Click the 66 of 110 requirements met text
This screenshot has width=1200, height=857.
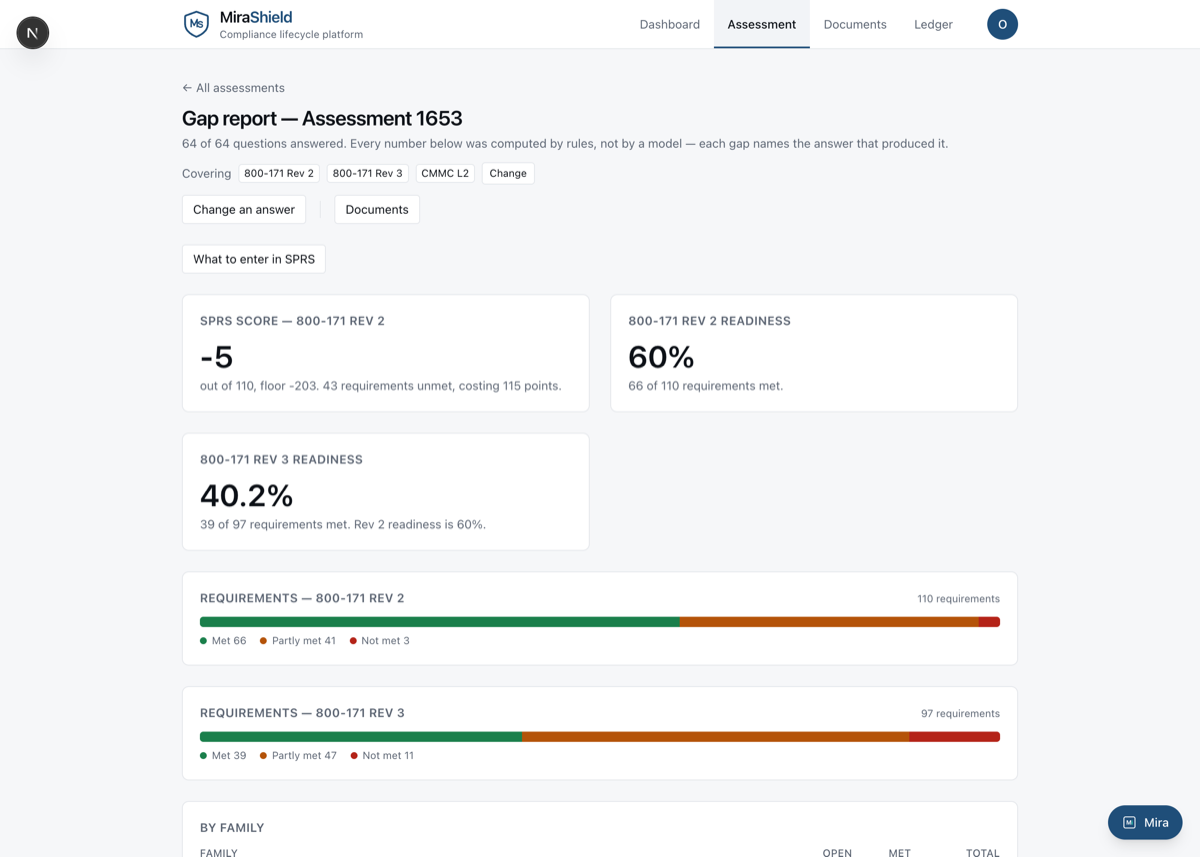point(706,386)
